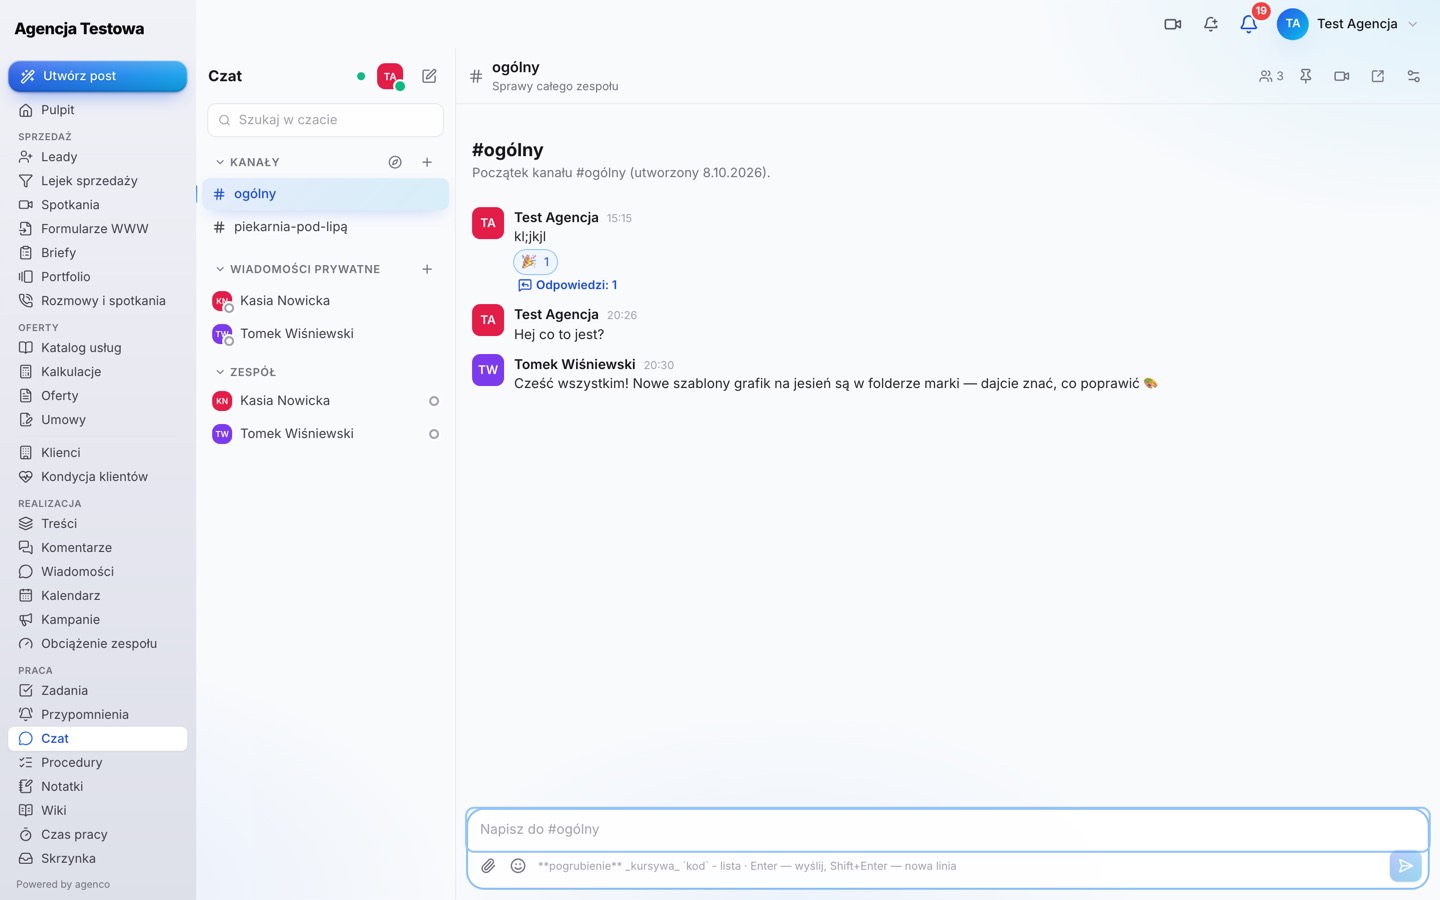Image resolution: width=1440 pixels, height=900 pixels.
Task: Click the reminder bell icon in top bar
Action: [x=1211, y=24]
